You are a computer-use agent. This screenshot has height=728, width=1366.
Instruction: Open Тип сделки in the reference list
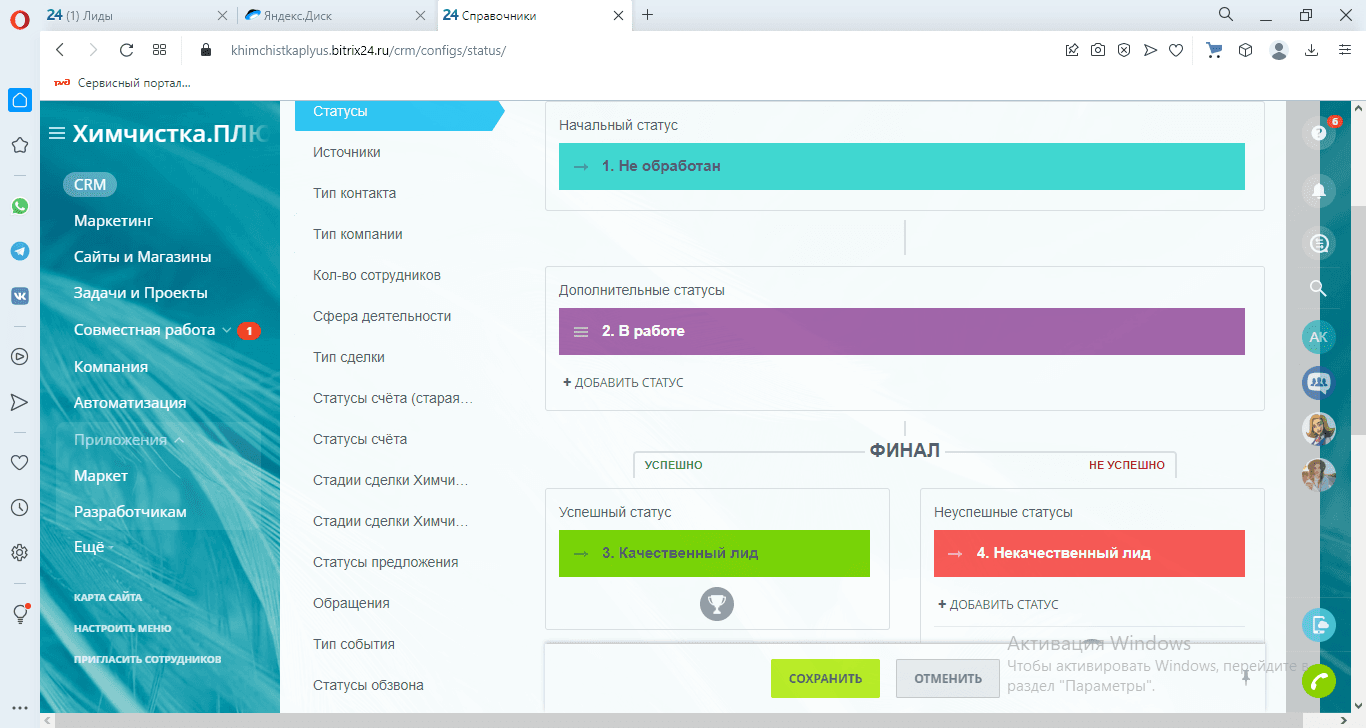pyautogui.click(x=349, y=357)
